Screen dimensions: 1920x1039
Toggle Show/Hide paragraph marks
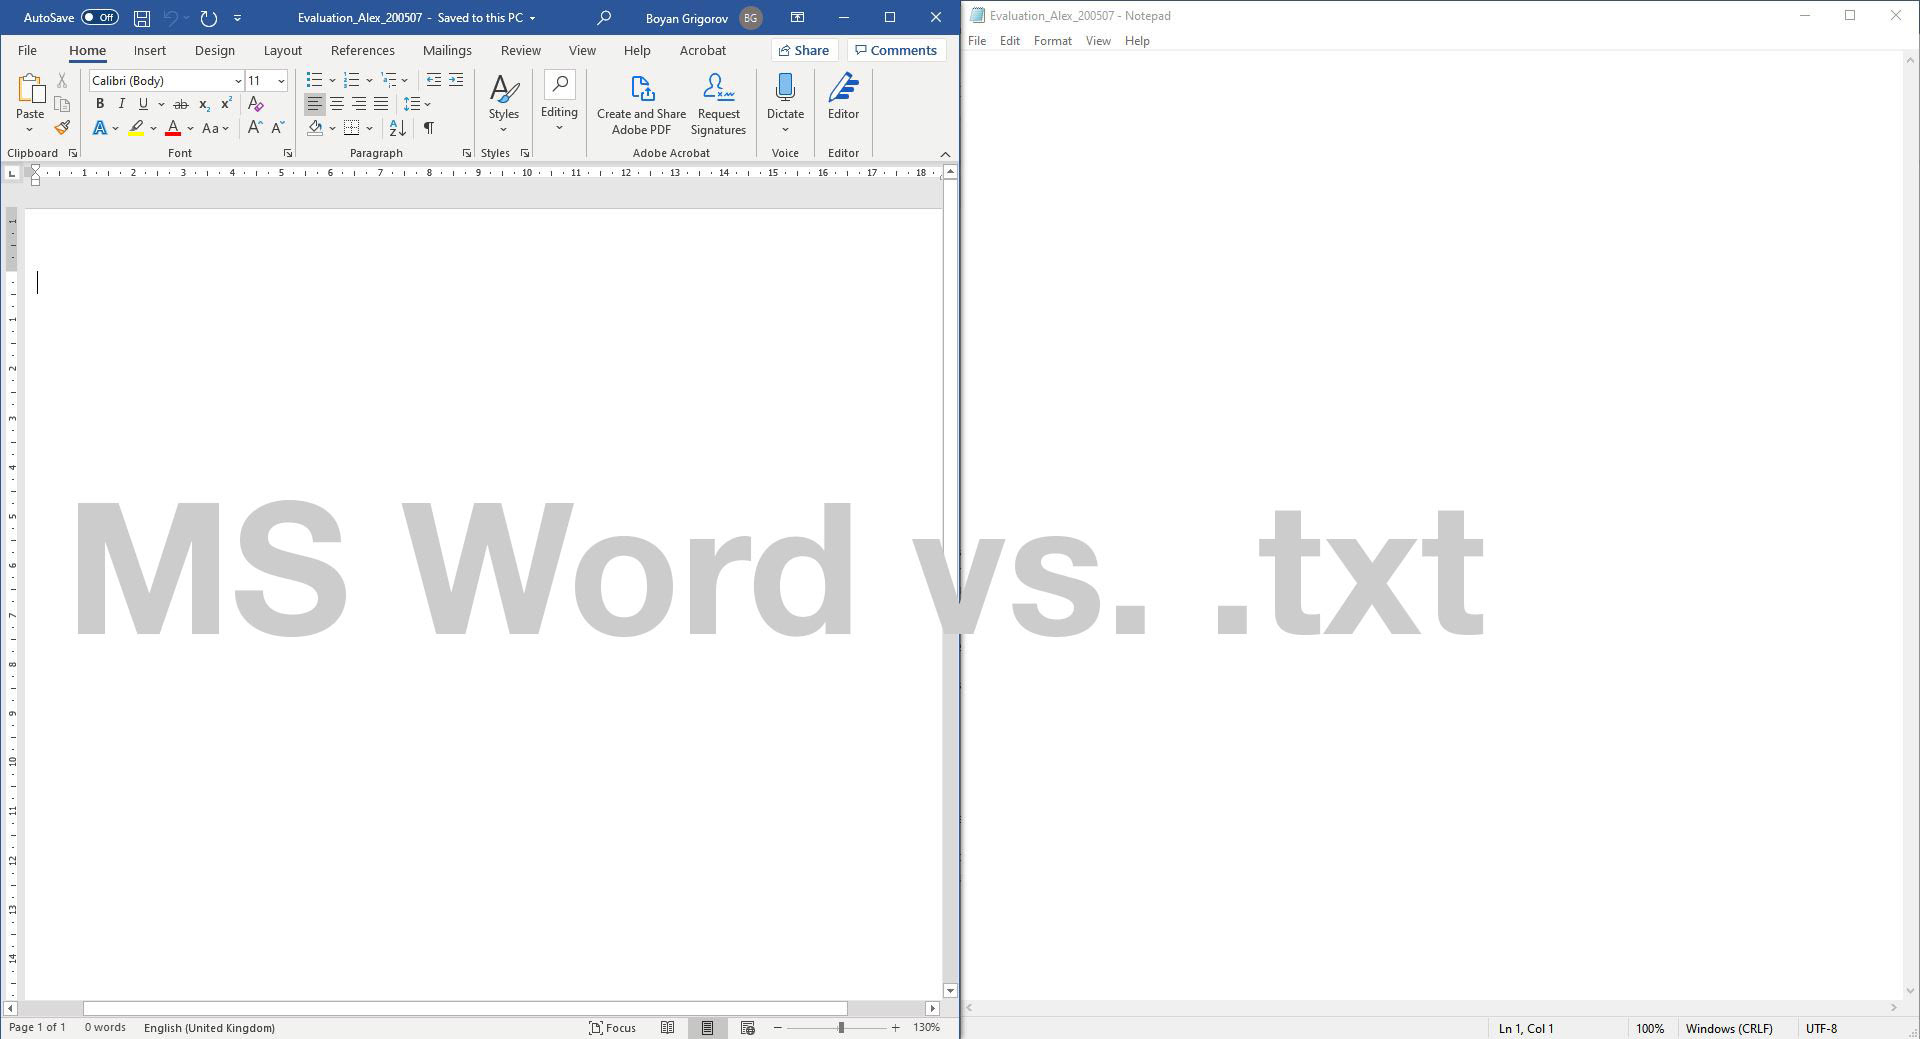point(429,128)
